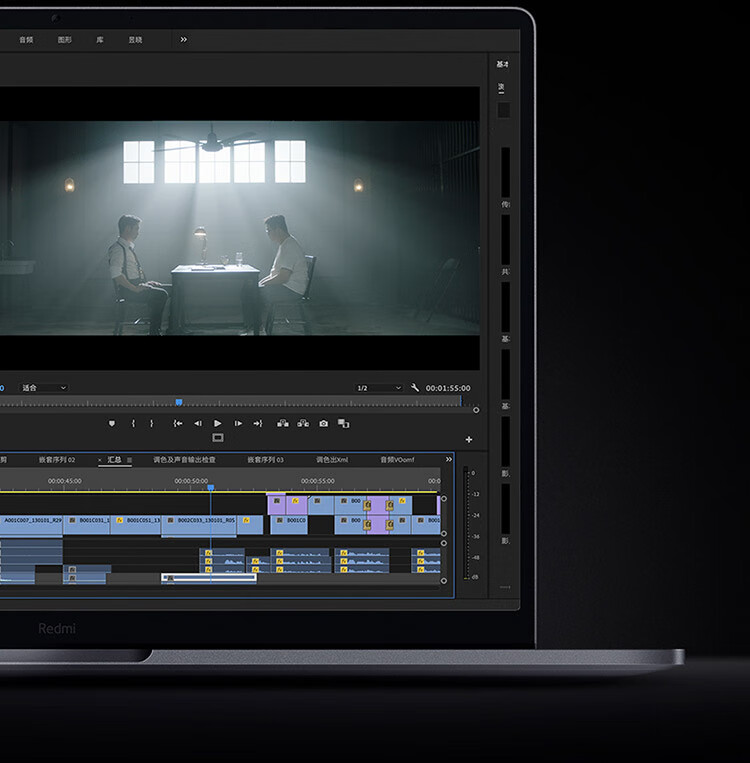Screen dimensions: 750x763
Task: Step back one frame
Action: 198,423
